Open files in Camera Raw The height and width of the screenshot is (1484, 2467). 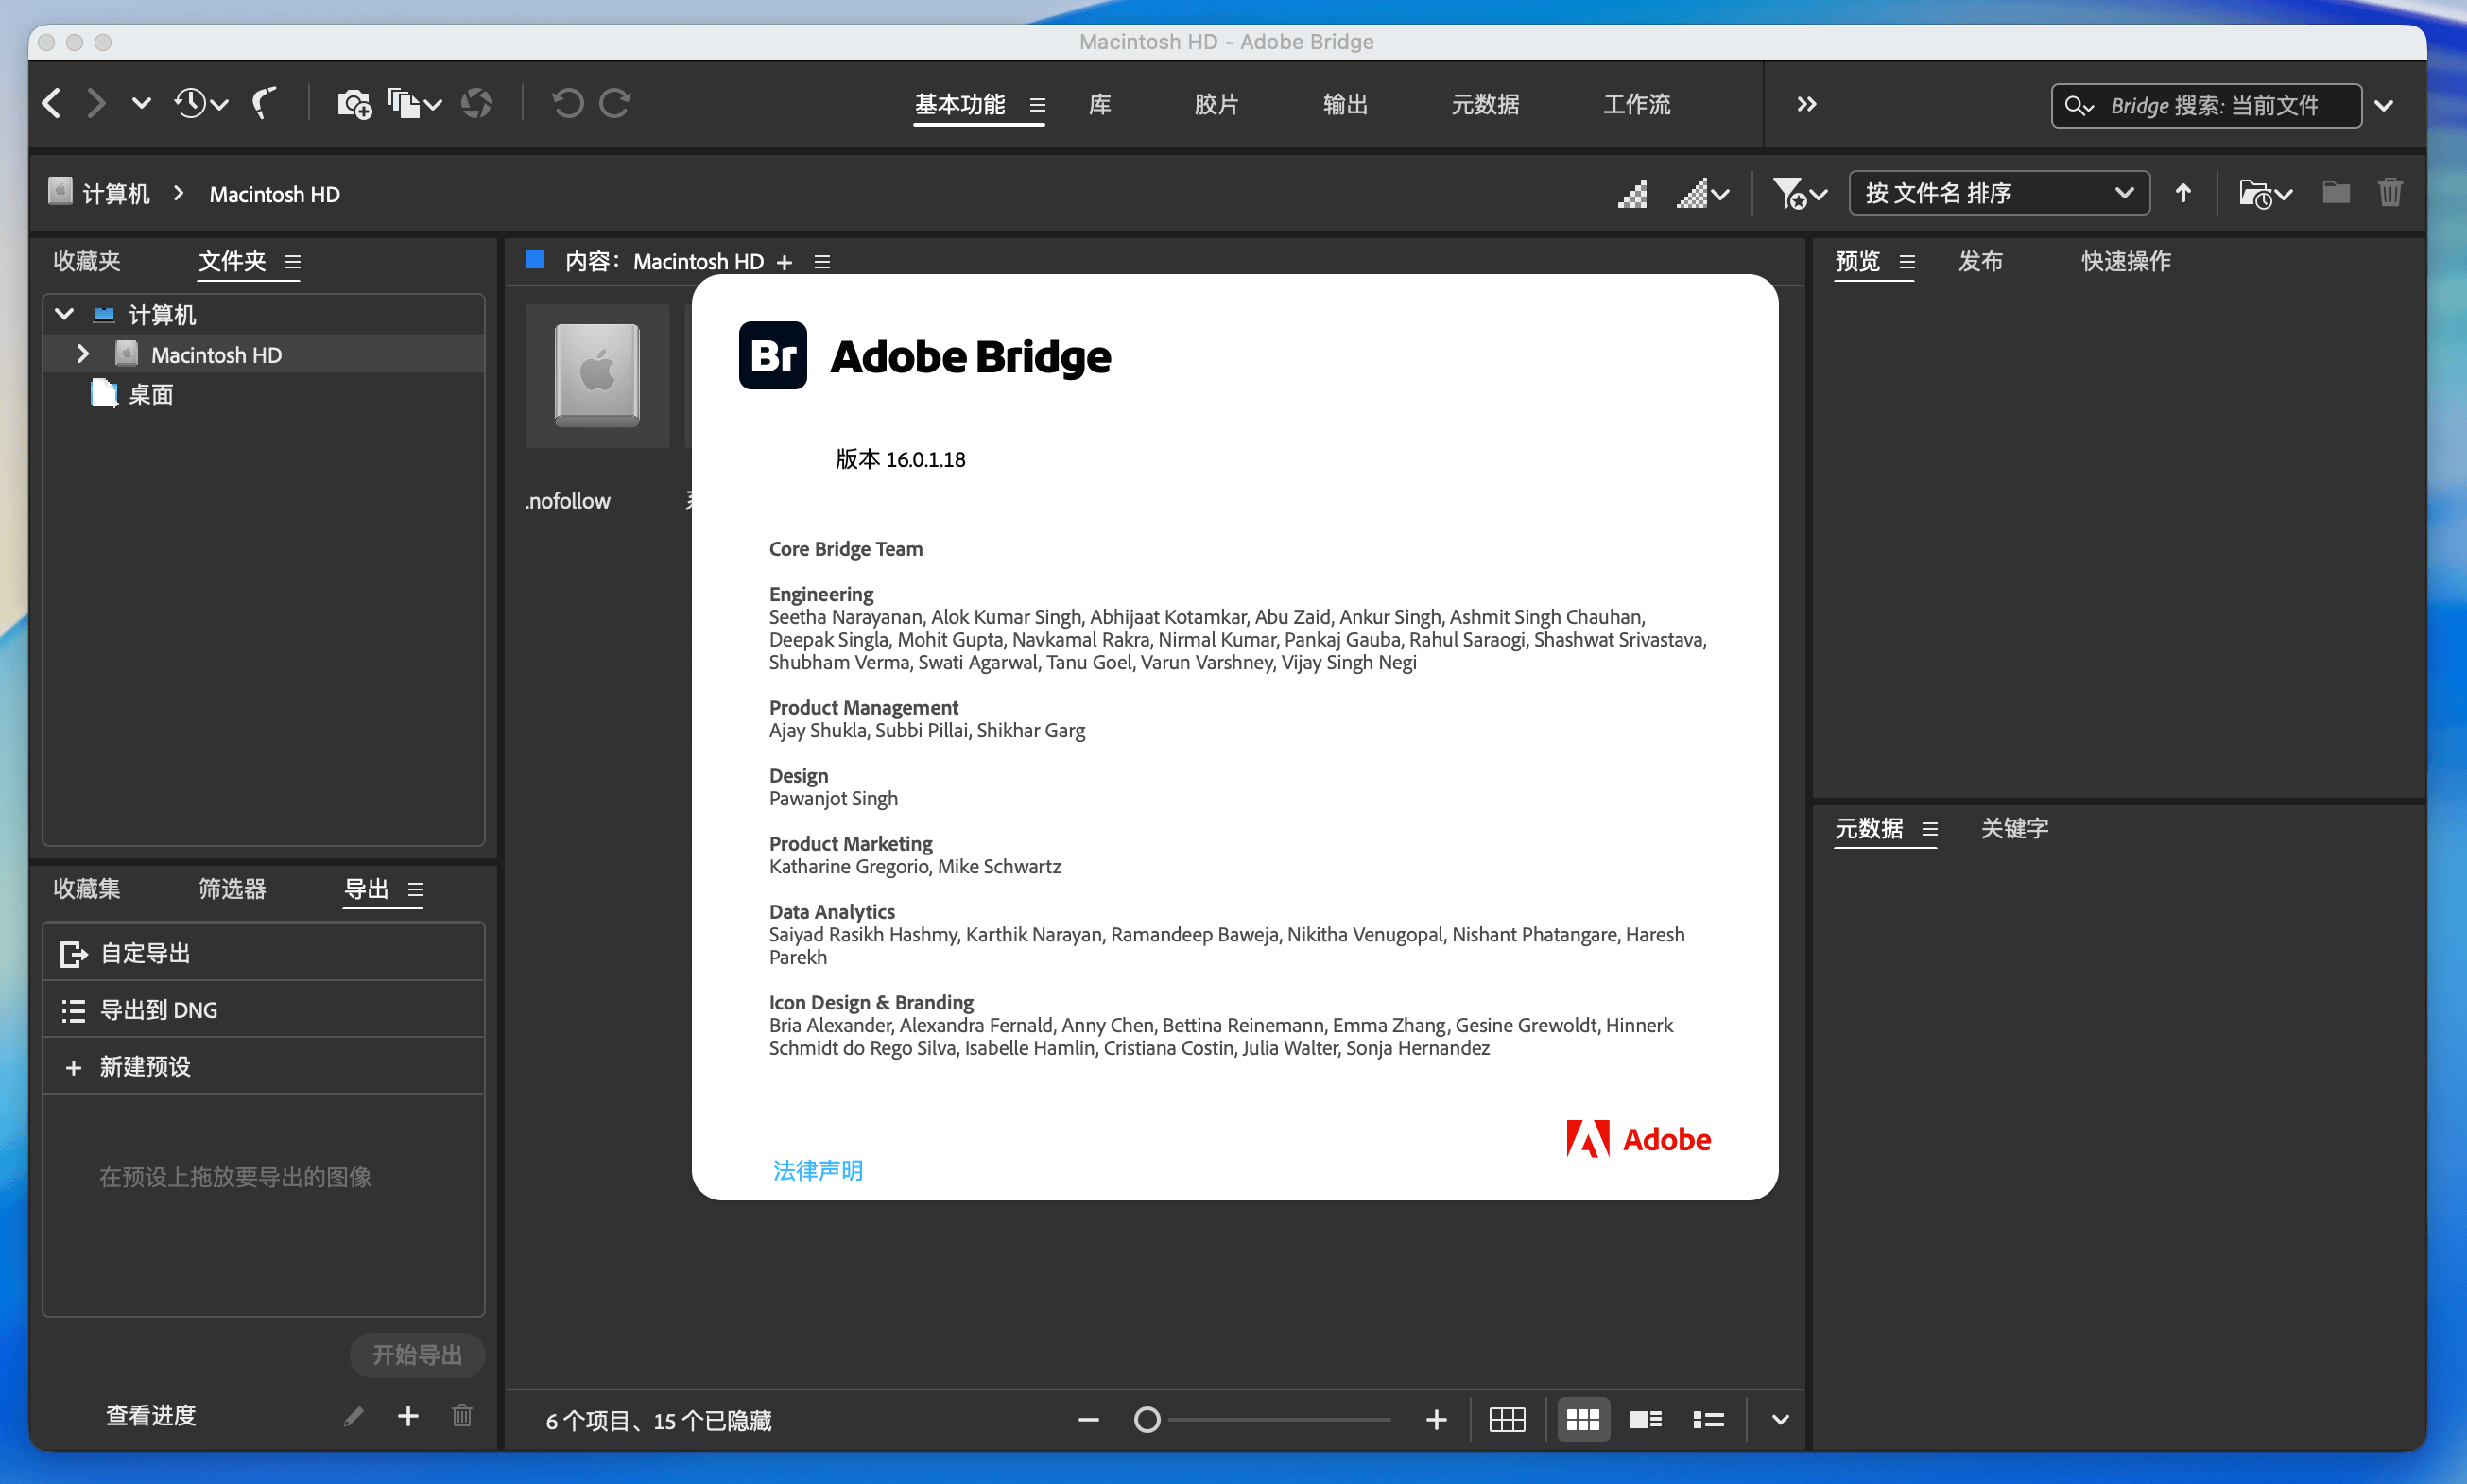point(476,103)
